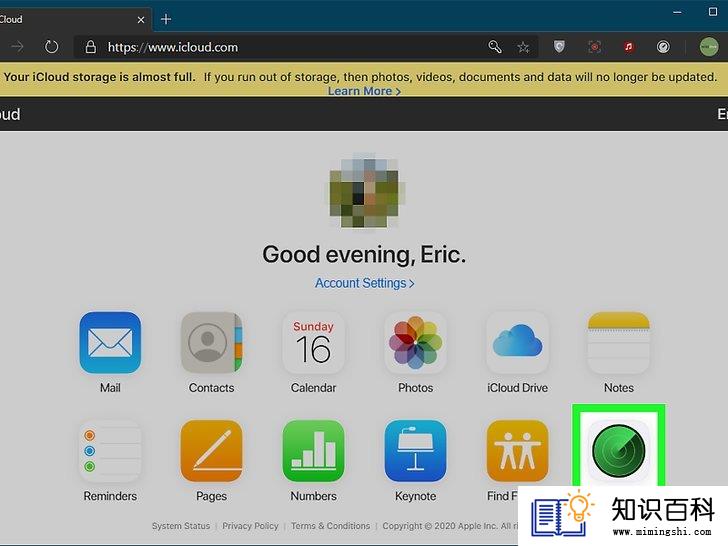Open the Mail app
728x546 pixels.
pyautogui.click(x=110, y=343)
